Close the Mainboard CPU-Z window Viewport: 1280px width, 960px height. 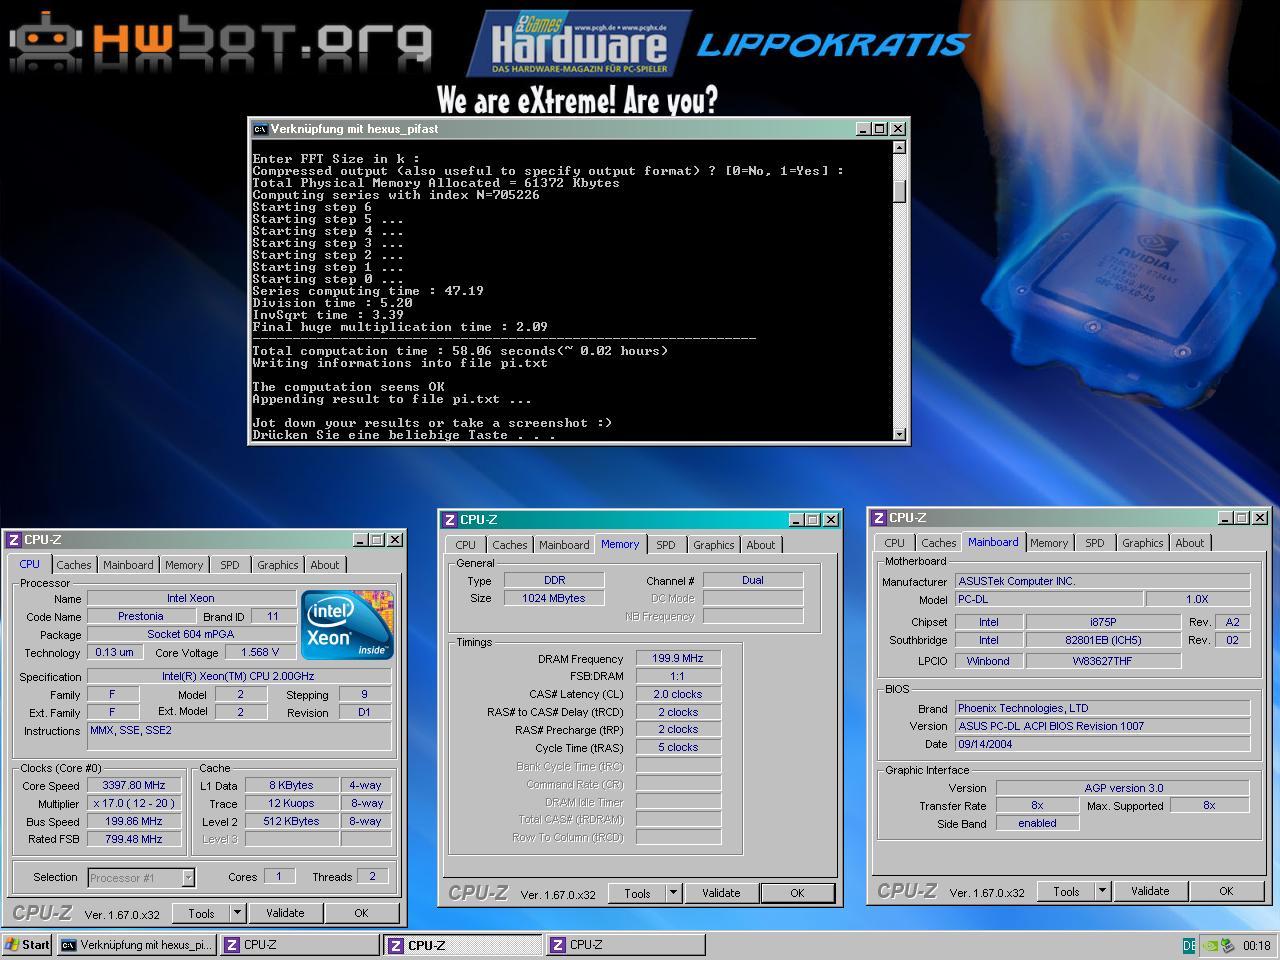[1260, 518]
